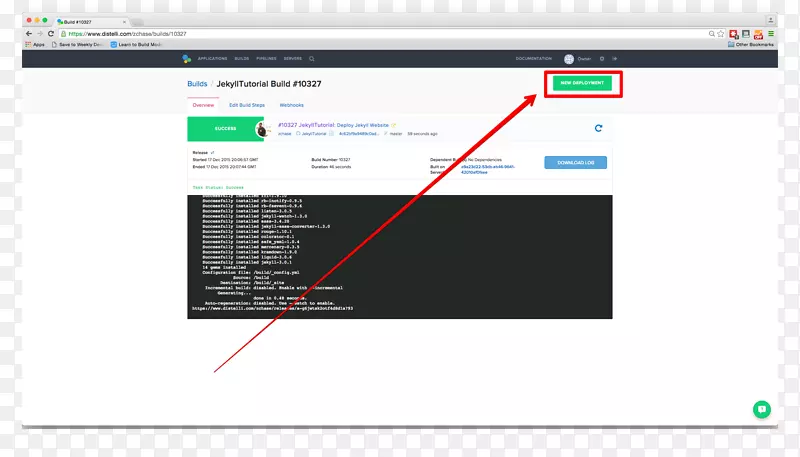
Task: Click the build server ID link
Action: [x=488, y=169]
